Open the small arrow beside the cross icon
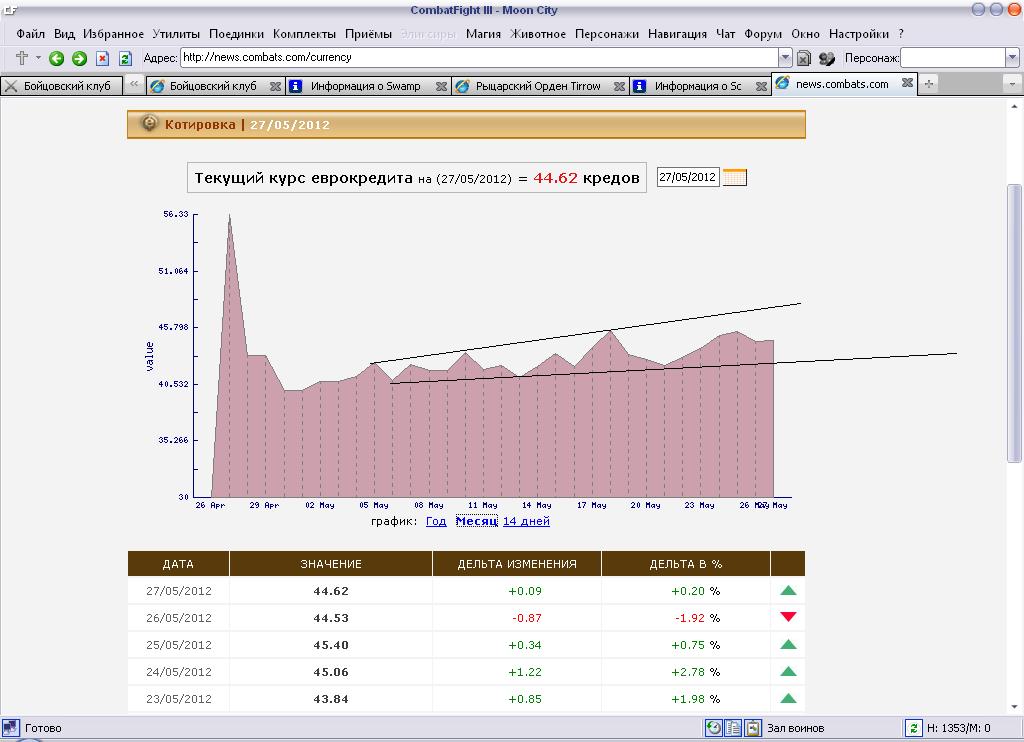 coord(38,57)
